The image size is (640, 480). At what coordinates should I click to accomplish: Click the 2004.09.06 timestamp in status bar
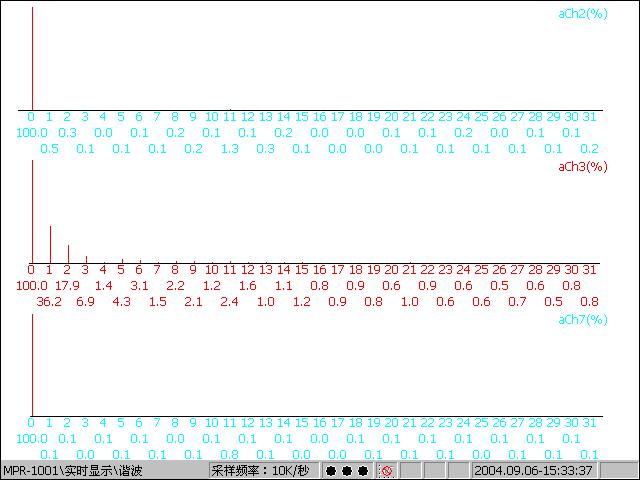pyautogui.click(x=533, y=470)
